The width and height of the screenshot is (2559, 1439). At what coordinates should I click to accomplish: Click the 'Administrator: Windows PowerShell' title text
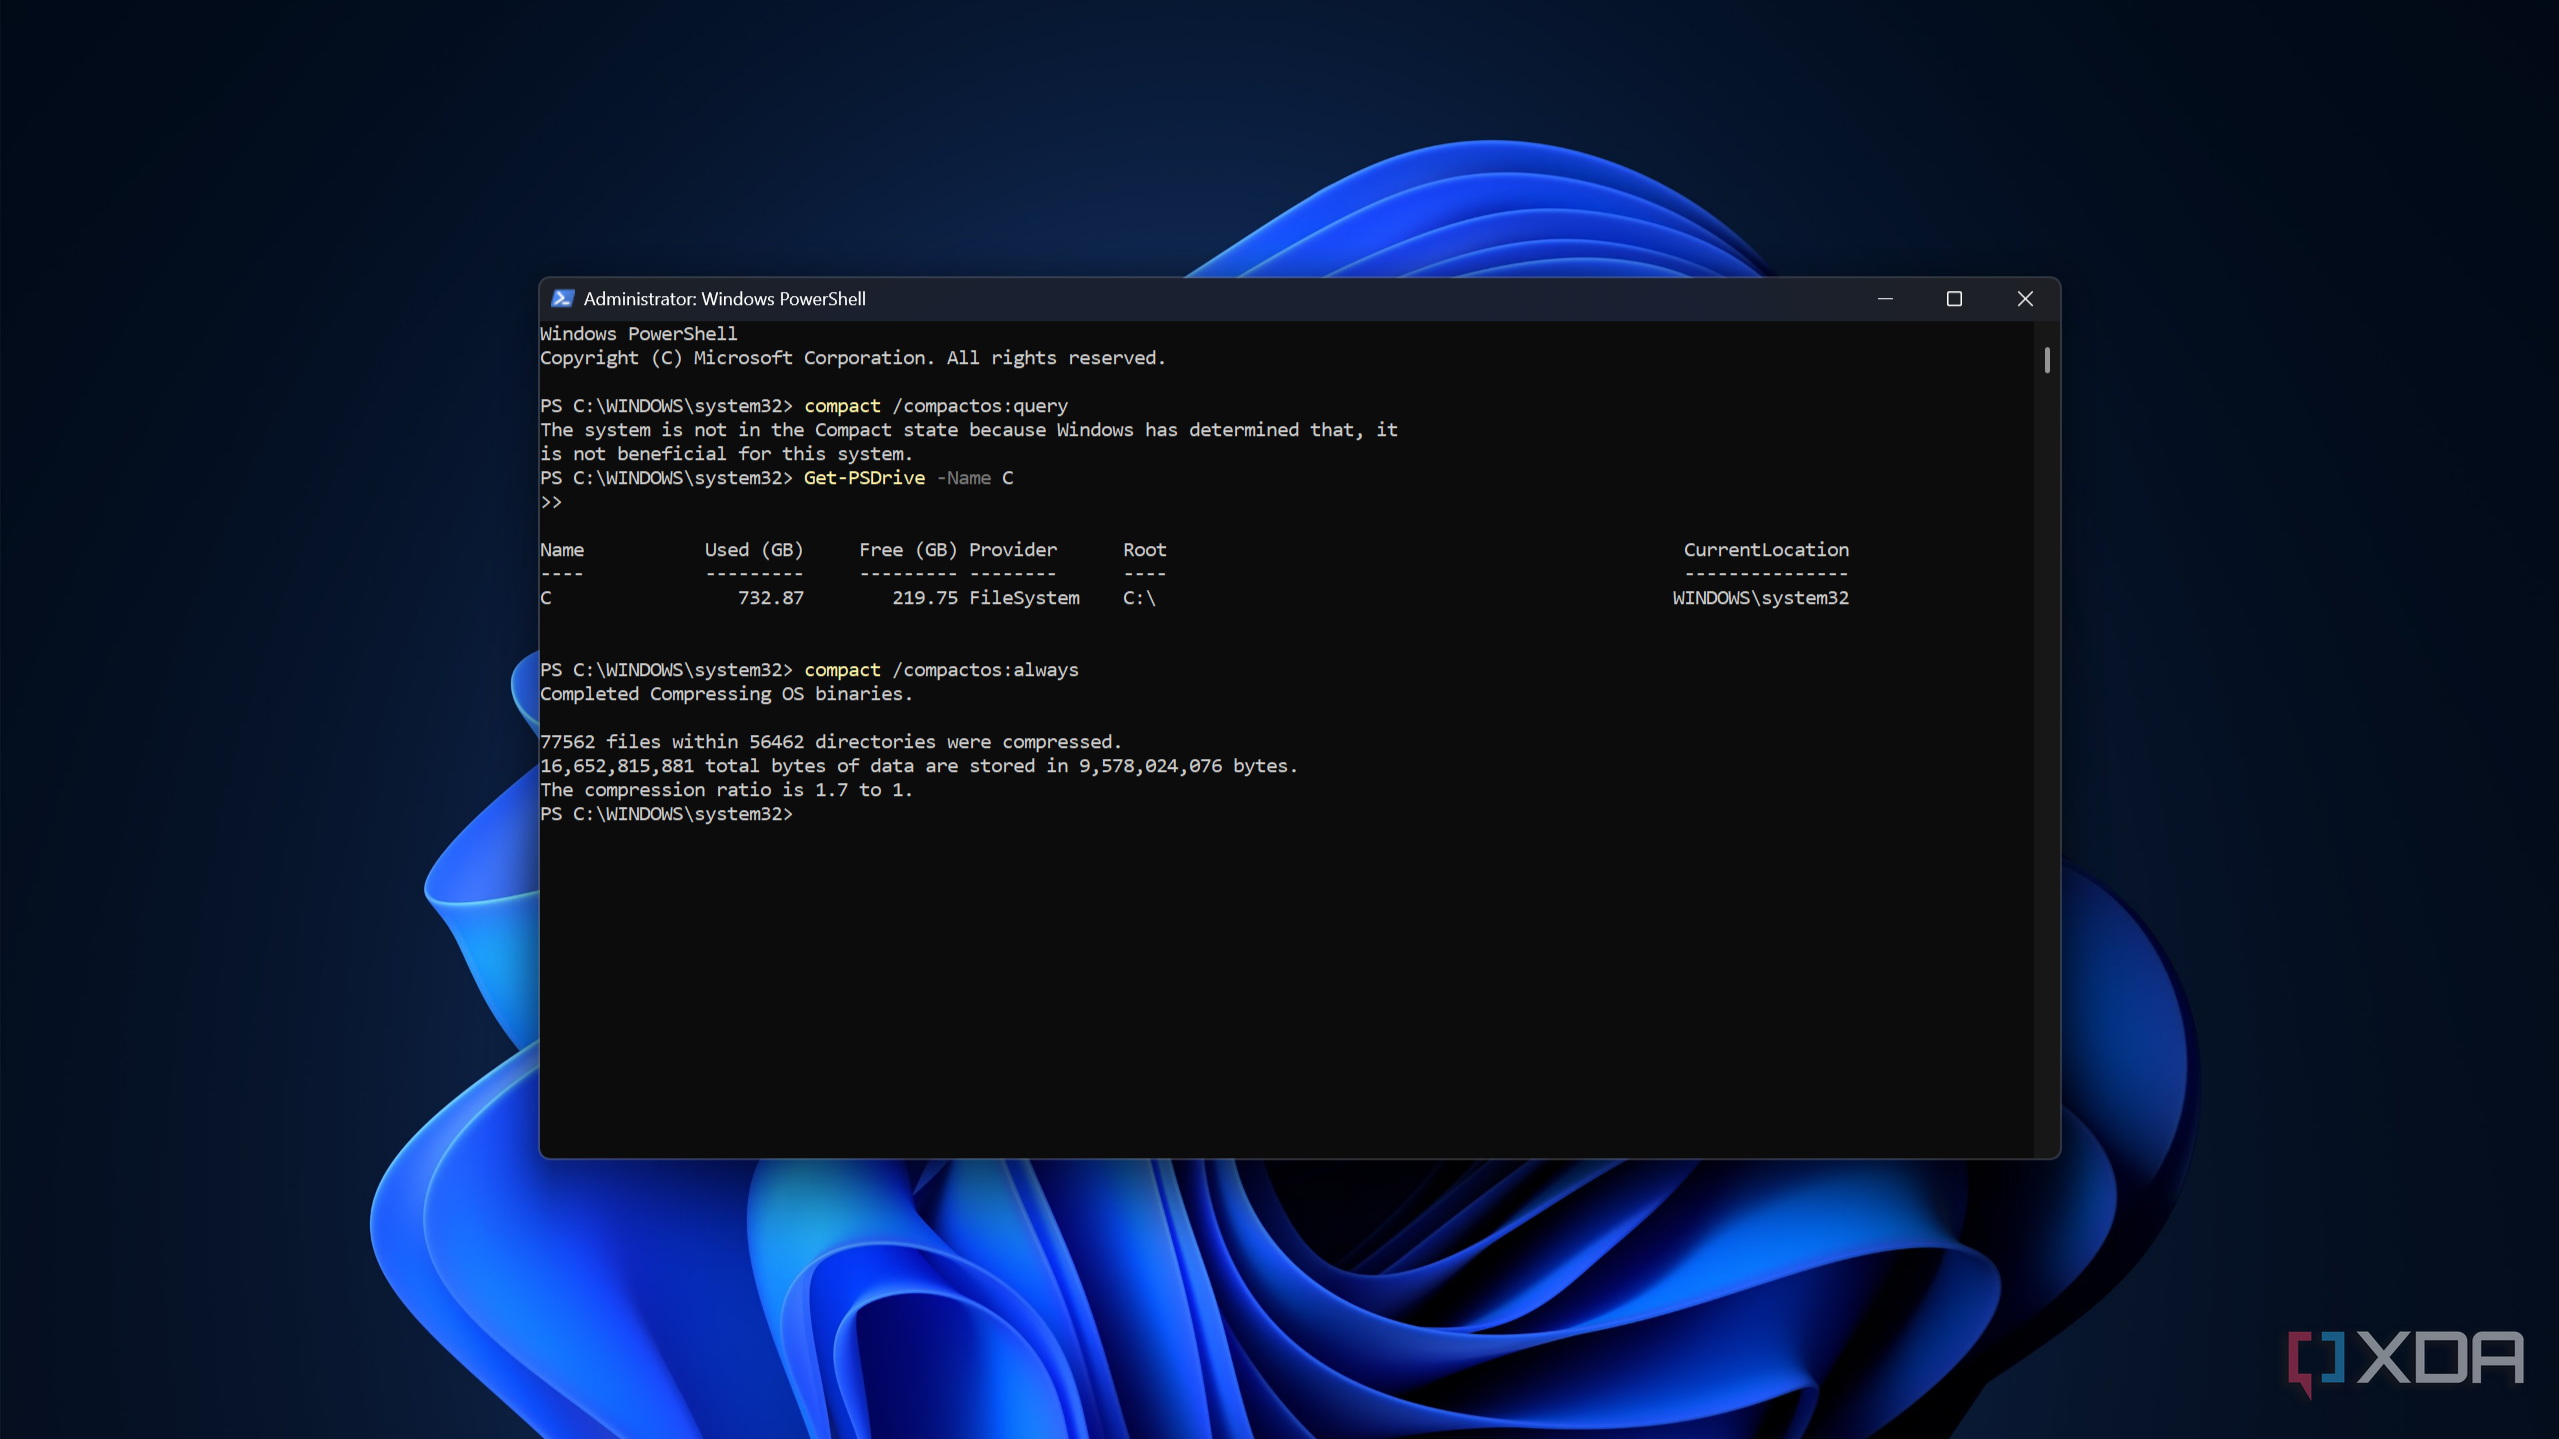click(724, 299)
